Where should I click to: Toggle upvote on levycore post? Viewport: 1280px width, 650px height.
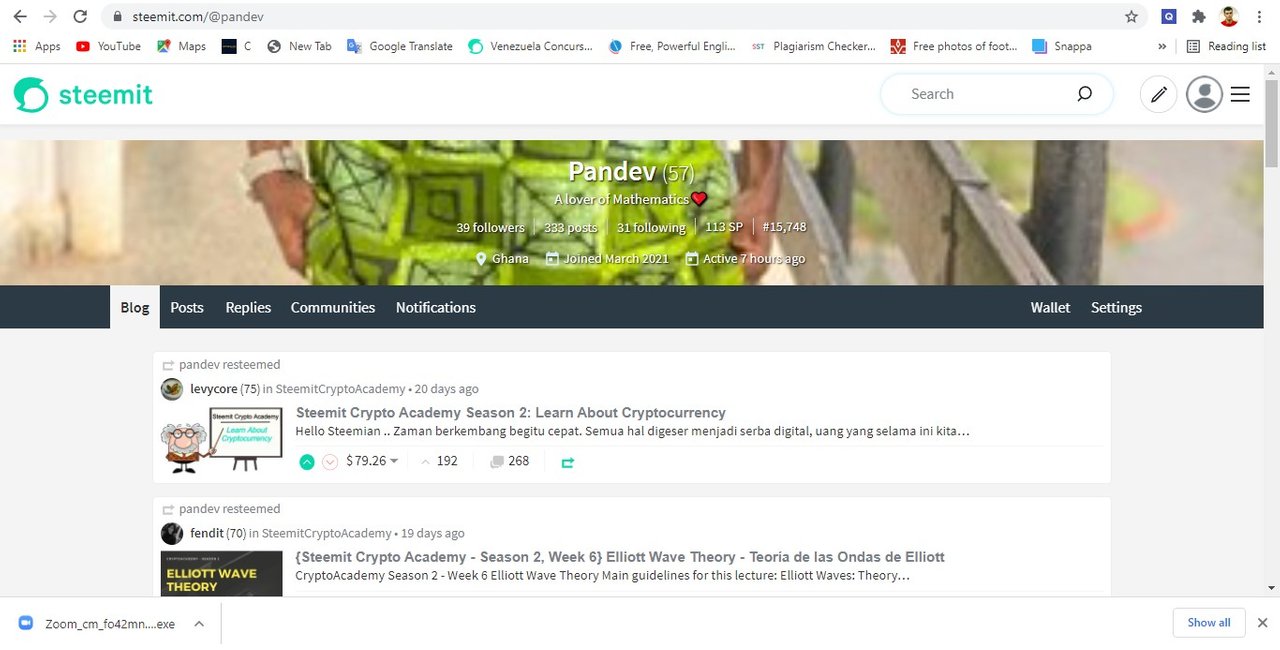[x=307, y=462]
